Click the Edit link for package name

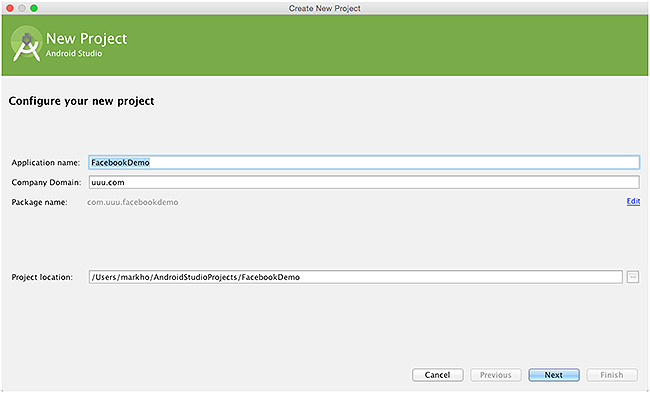click(633, 201)
